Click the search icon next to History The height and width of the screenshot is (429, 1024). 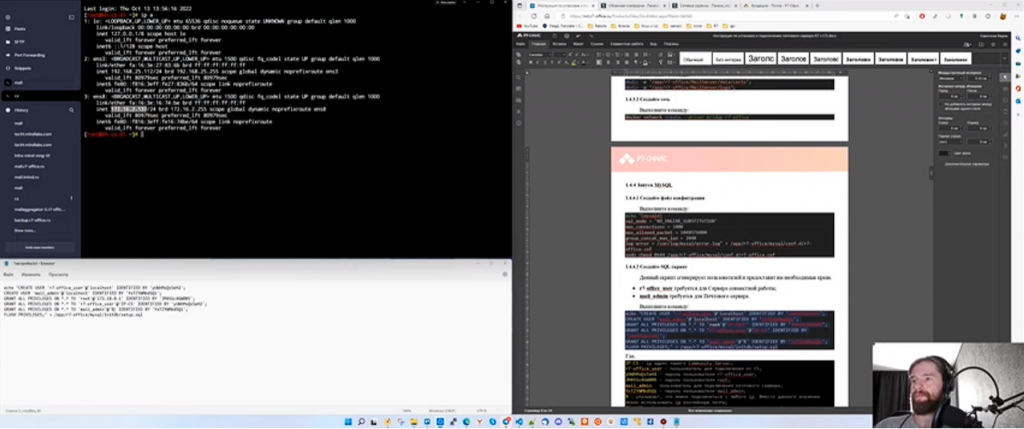tap(72, 110)
